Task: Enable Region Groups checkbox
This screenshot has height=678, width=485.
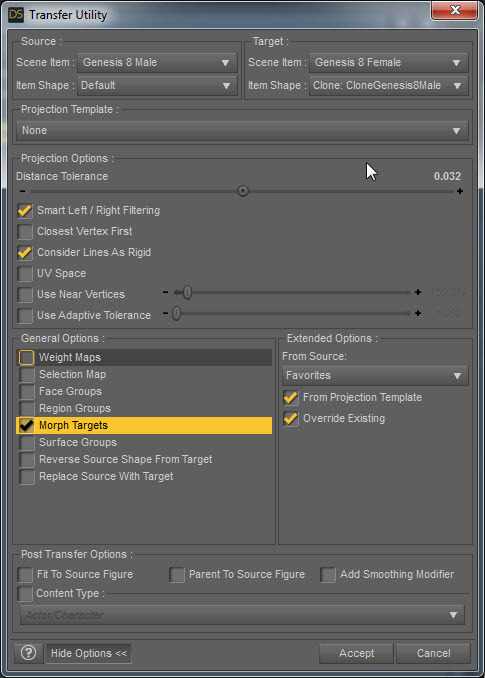Action: click(x=26, y=408)
